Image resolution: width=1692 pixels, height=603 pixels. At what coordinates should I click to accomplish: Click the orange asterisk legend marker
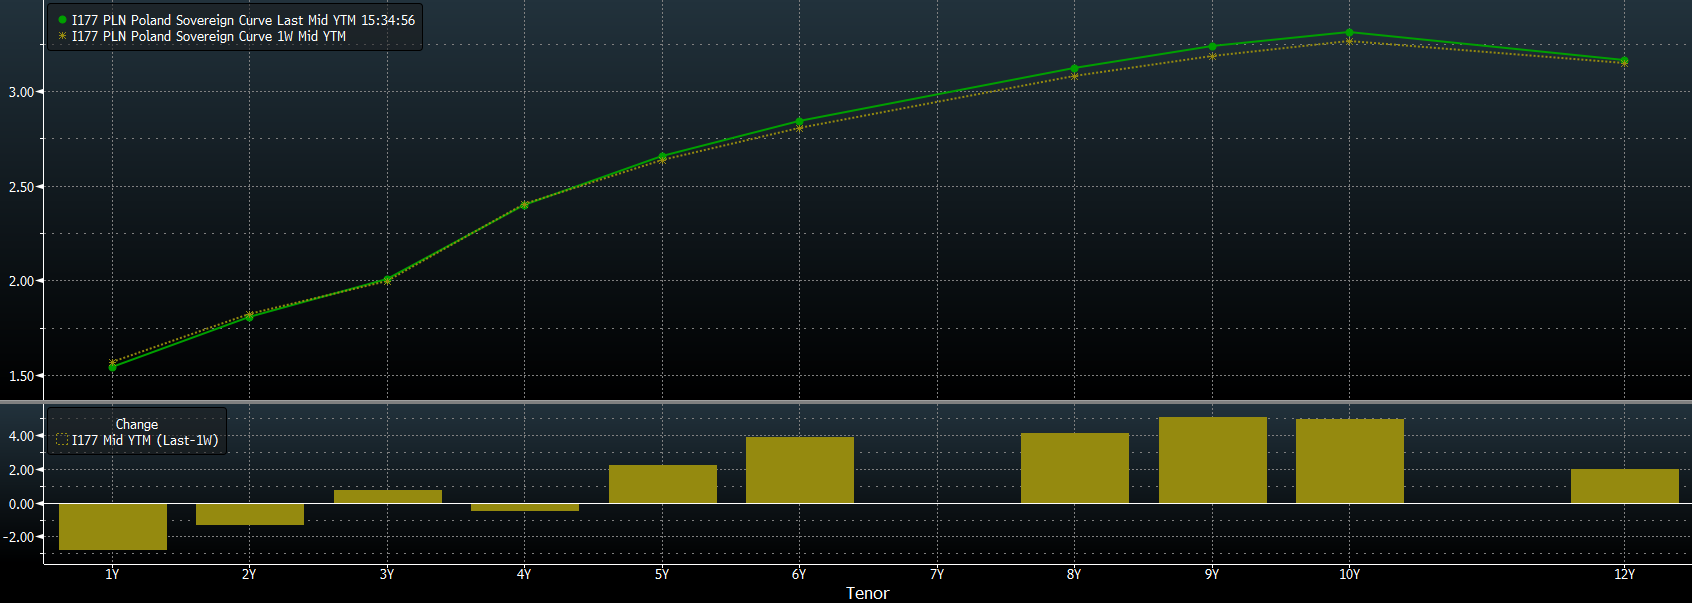click(62, 36)
